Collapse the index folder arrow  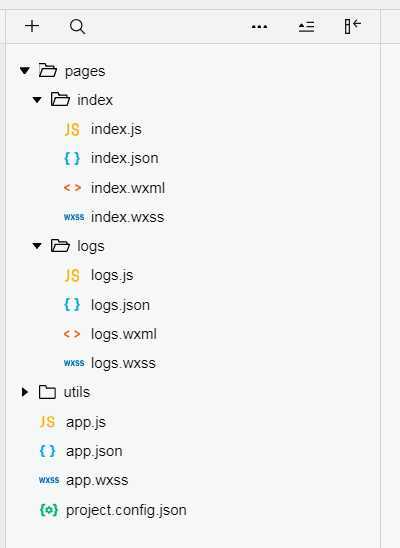coord(37,100)
